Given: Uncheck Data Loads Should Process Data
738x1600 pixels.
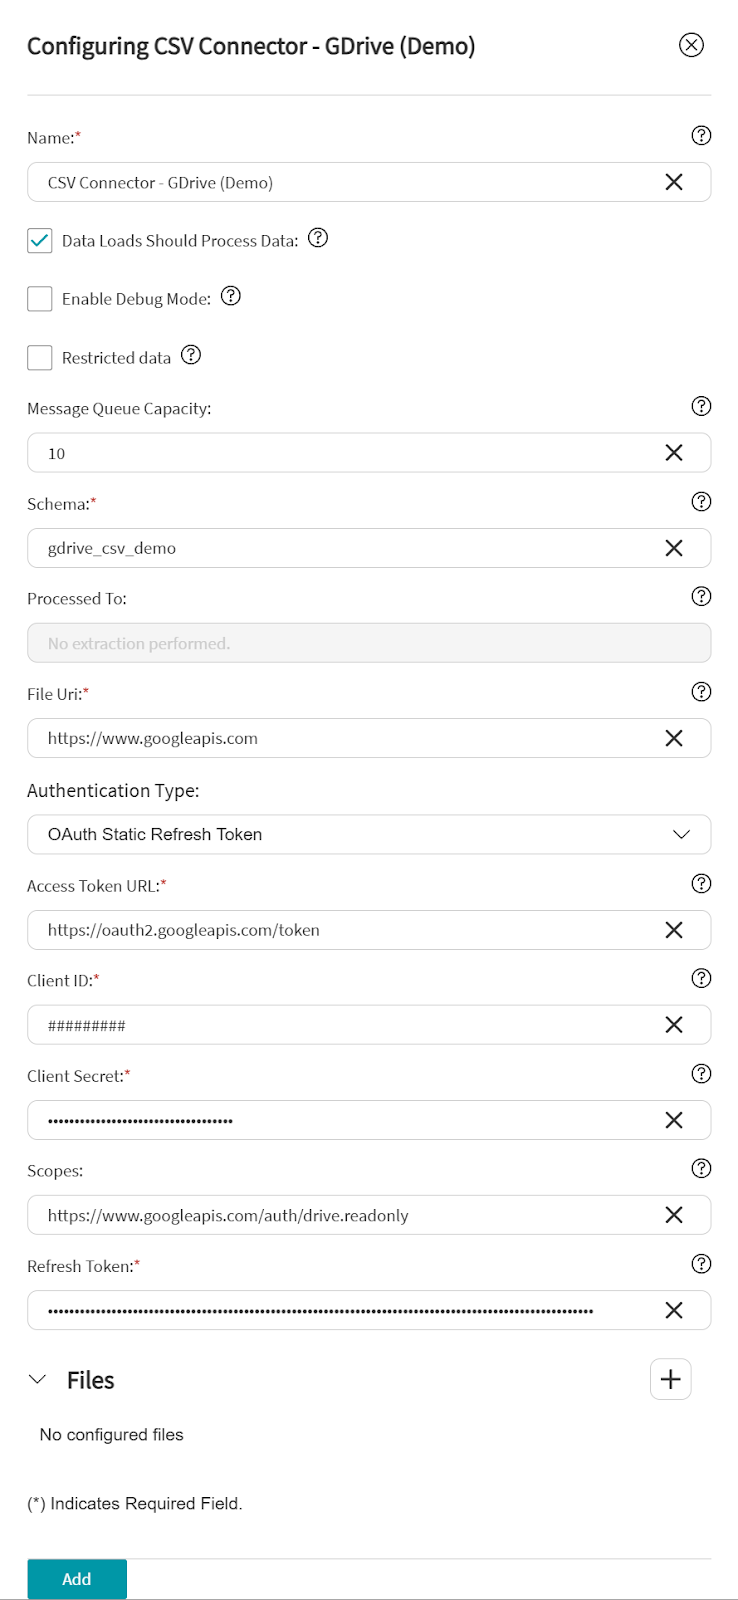Looking at the screenshot, I should pos(40,241).
